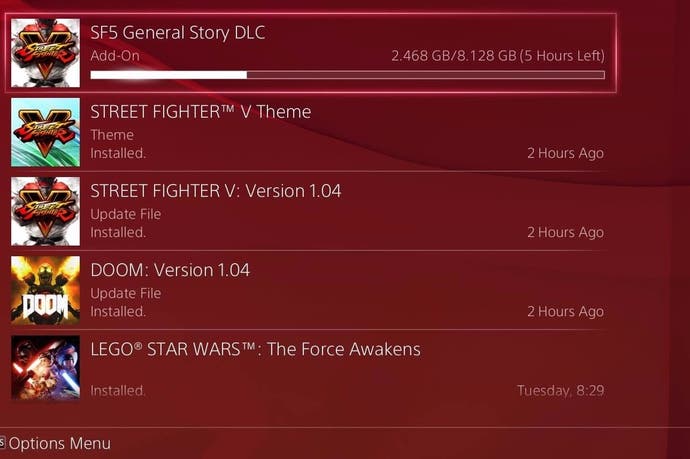Click the SF5 General Story DLC title
690x459 pixels.
178,33
